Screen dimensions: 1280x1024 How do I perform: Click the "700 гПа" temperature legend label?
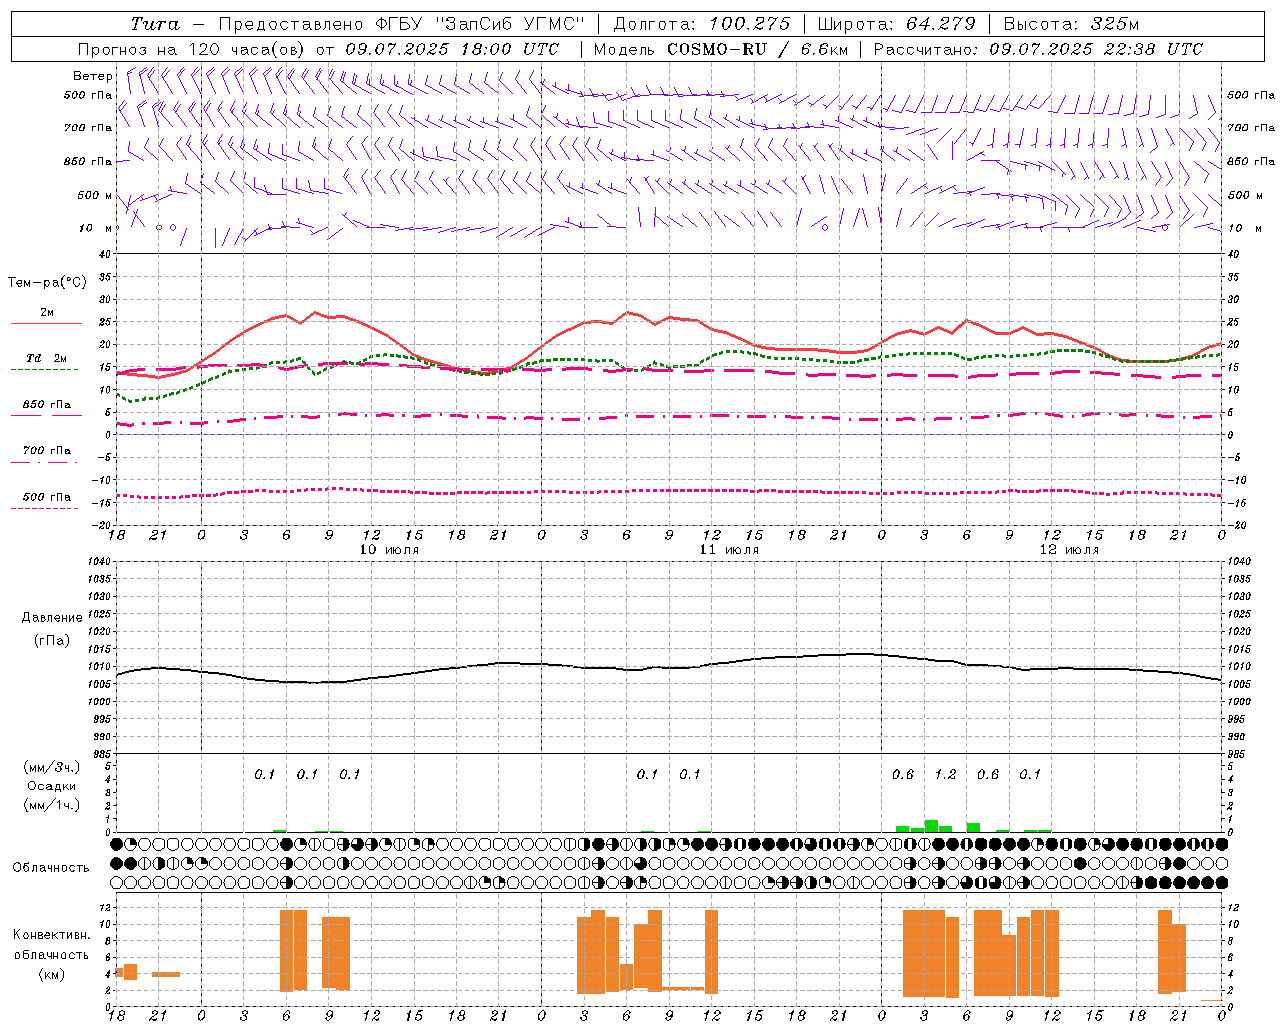point(47,450)
